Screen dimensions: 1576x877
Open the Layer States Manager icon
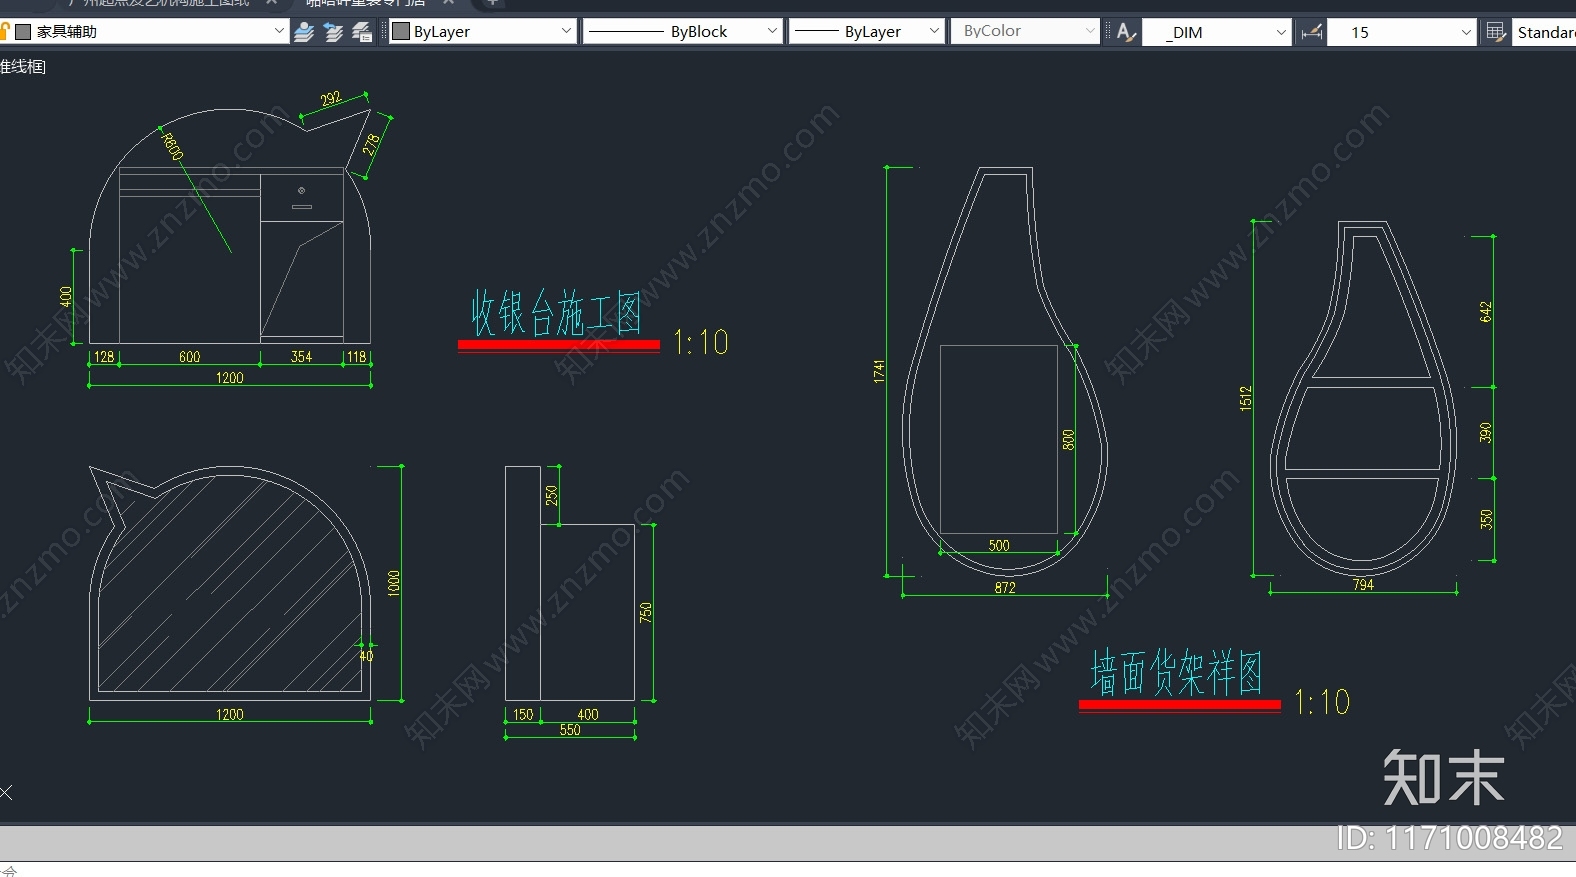tap(362, 32)
